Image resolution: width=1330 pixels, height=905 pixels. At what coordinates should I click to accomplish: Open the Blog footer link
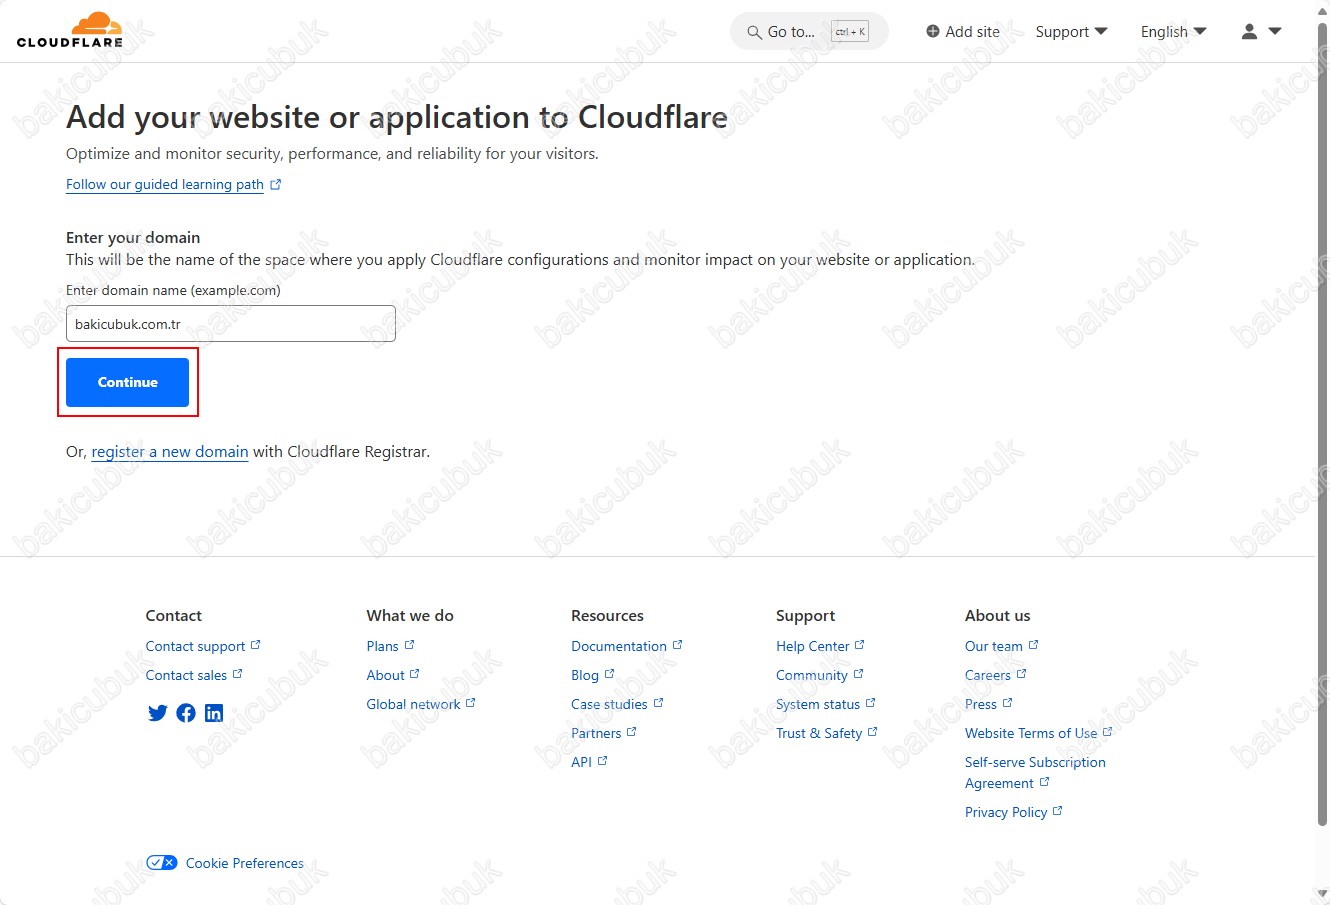(585, 675)
